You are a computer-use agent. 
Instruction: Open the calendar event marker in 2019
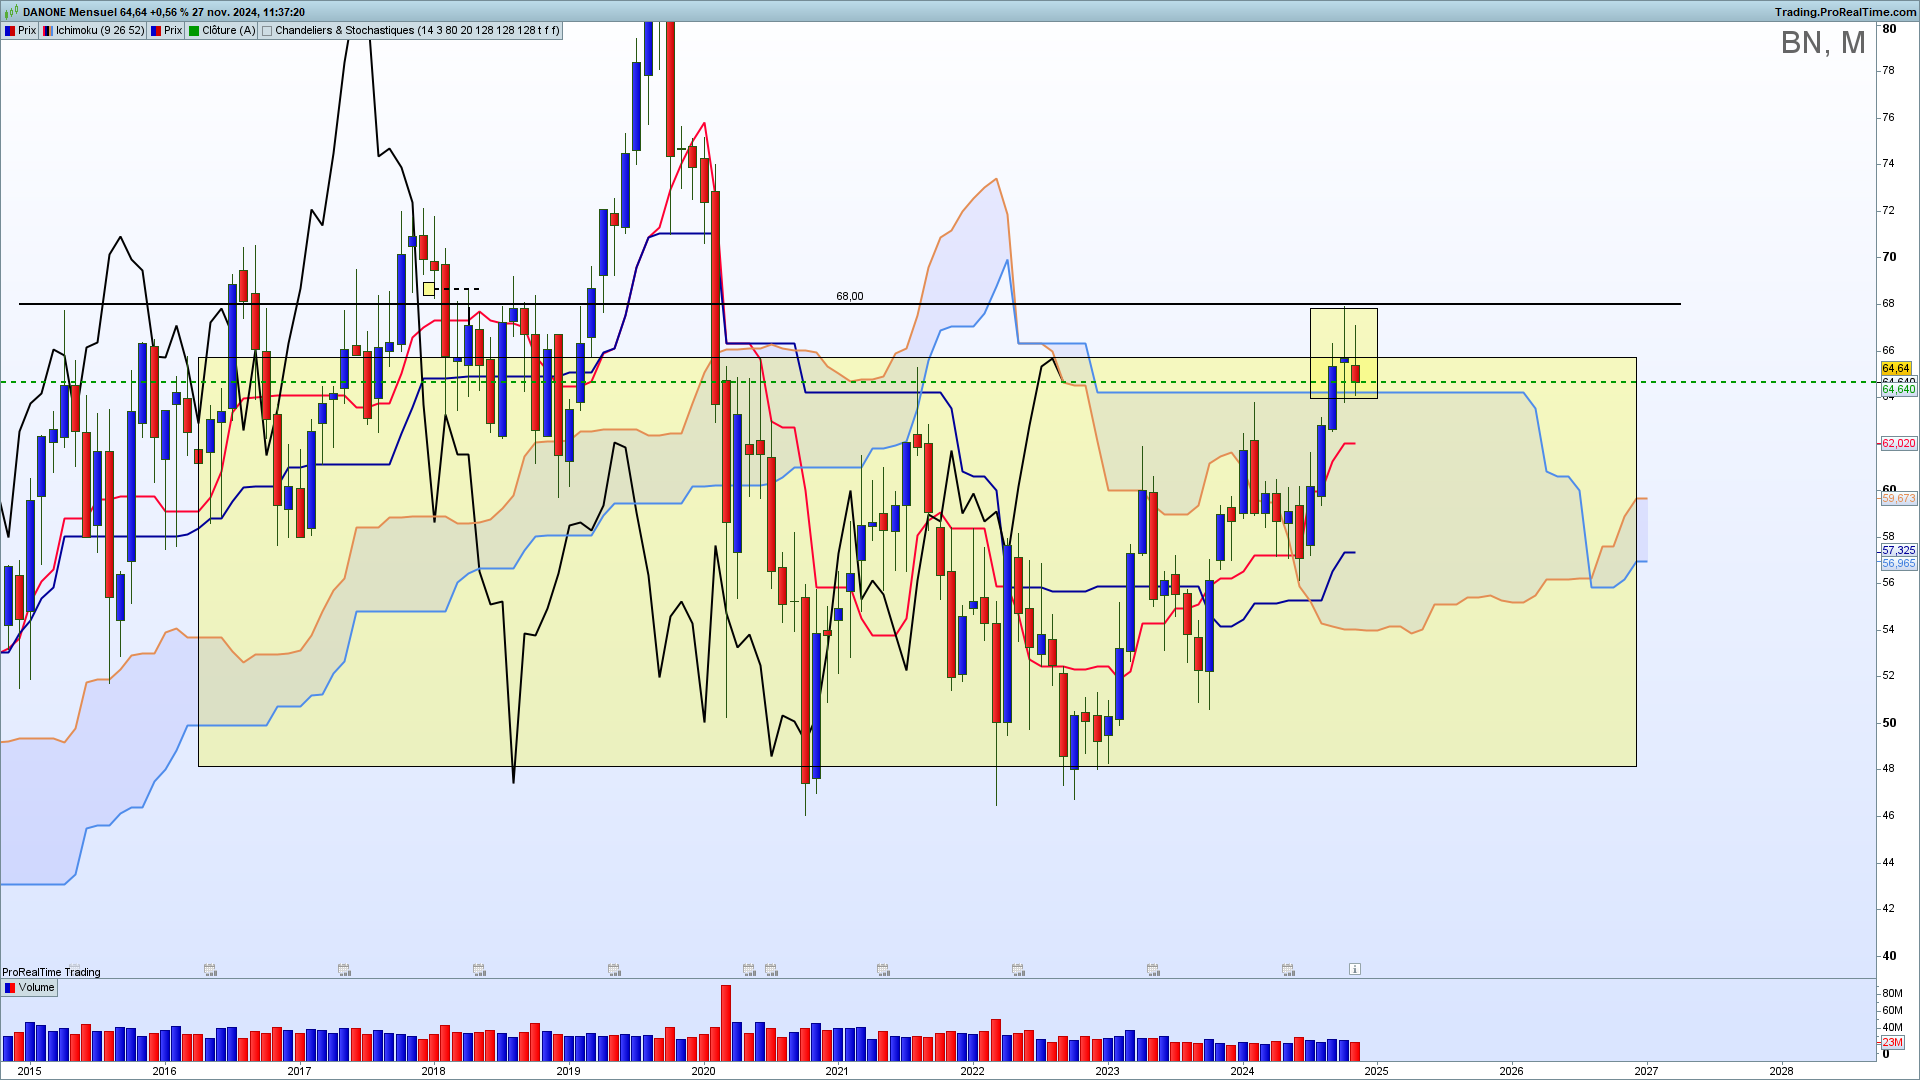[614, 969]
